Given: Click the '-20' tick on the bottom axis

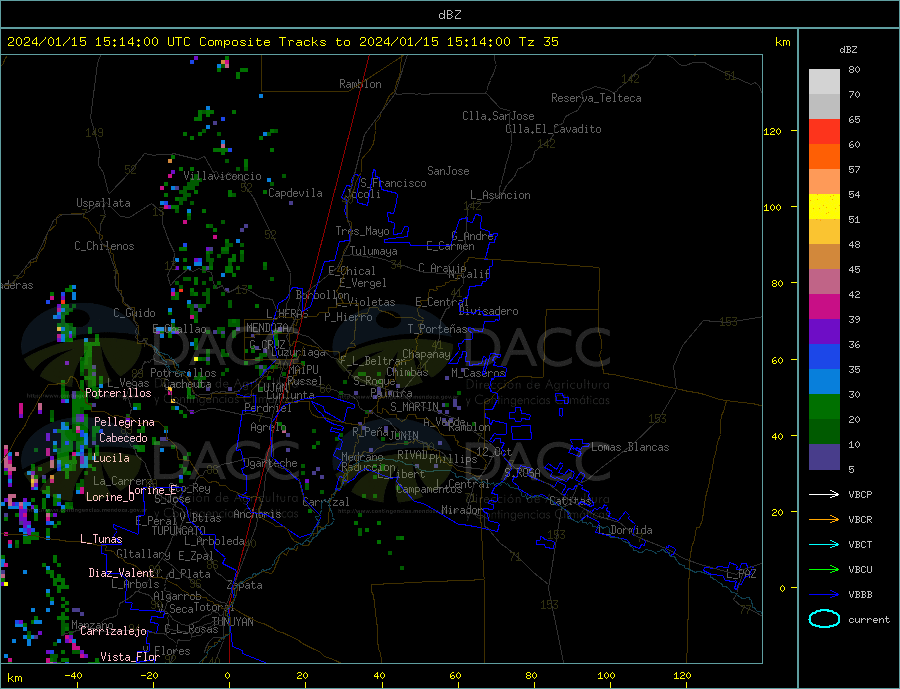Looking at the screenshot, I should pyautogui.click(x=149, y=676).
